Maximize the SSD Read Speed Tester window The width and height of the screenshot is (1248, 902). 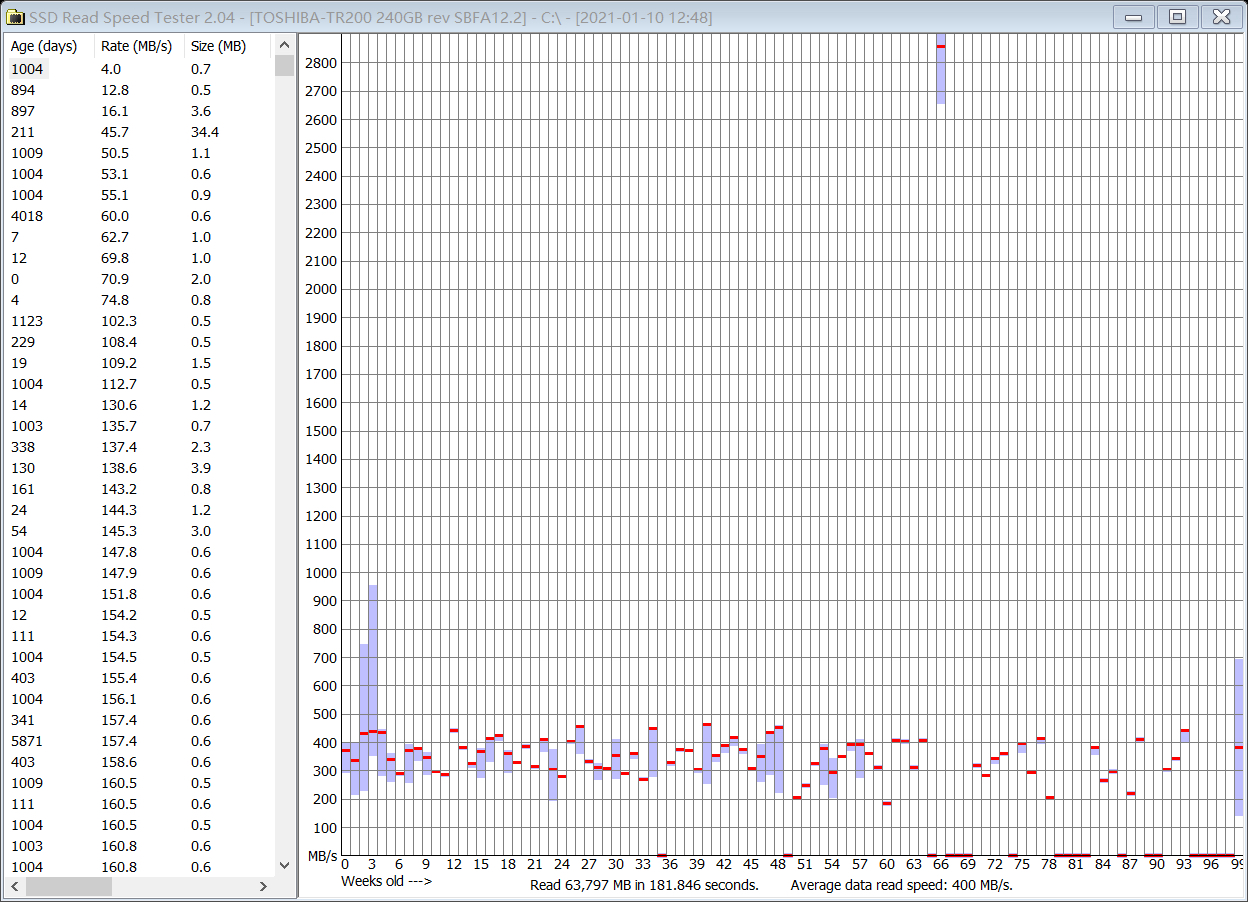pos(1178,16)
